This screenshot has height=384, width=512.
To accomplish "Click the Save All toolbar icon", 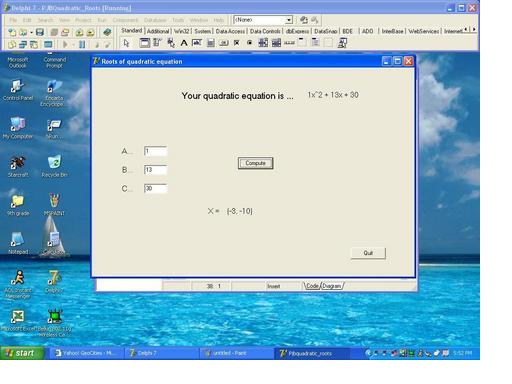I will point(54,32).
